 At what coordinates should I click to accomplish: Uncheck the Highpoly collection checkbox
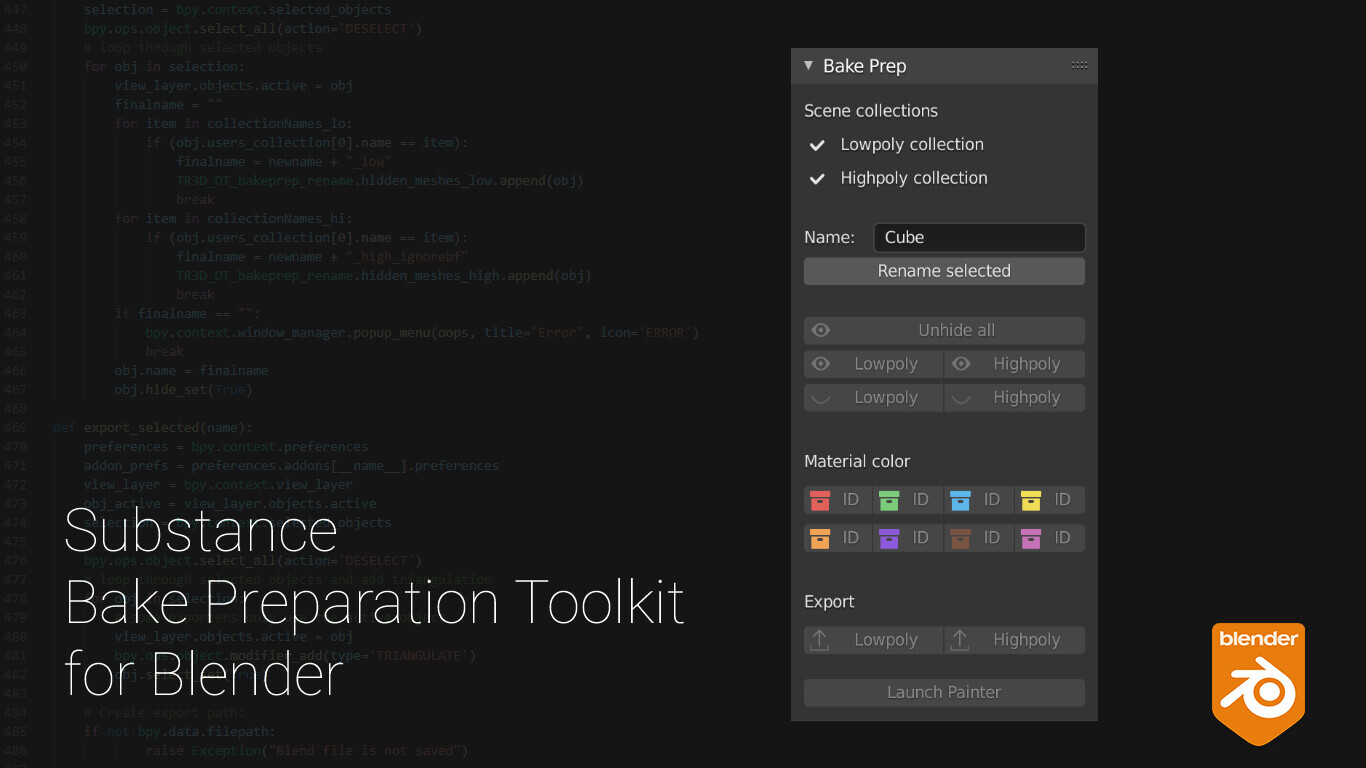coord(817,179)
